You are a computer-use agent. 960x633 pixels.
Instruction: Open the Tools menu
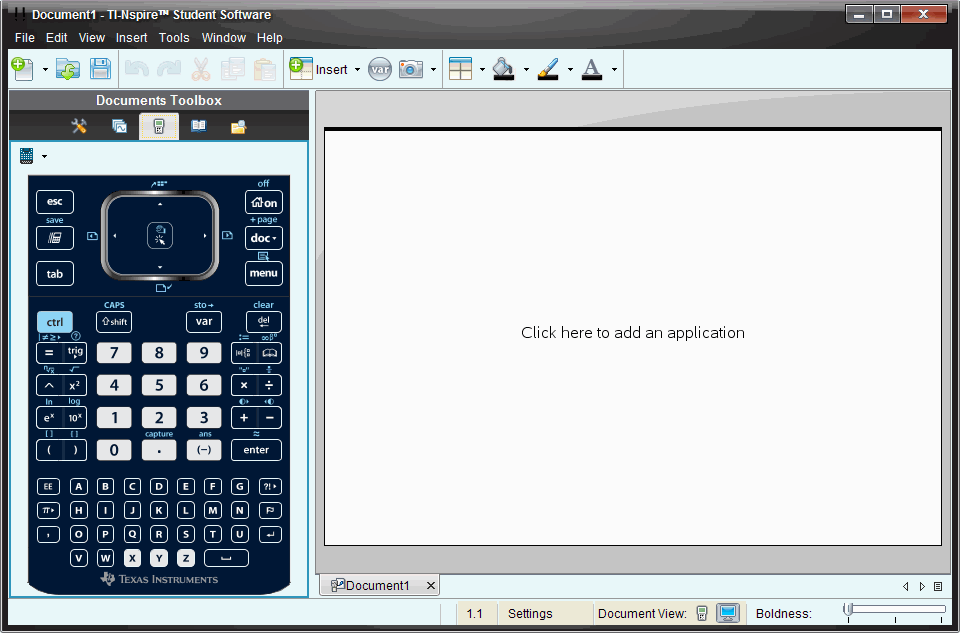tap(174, 37)
